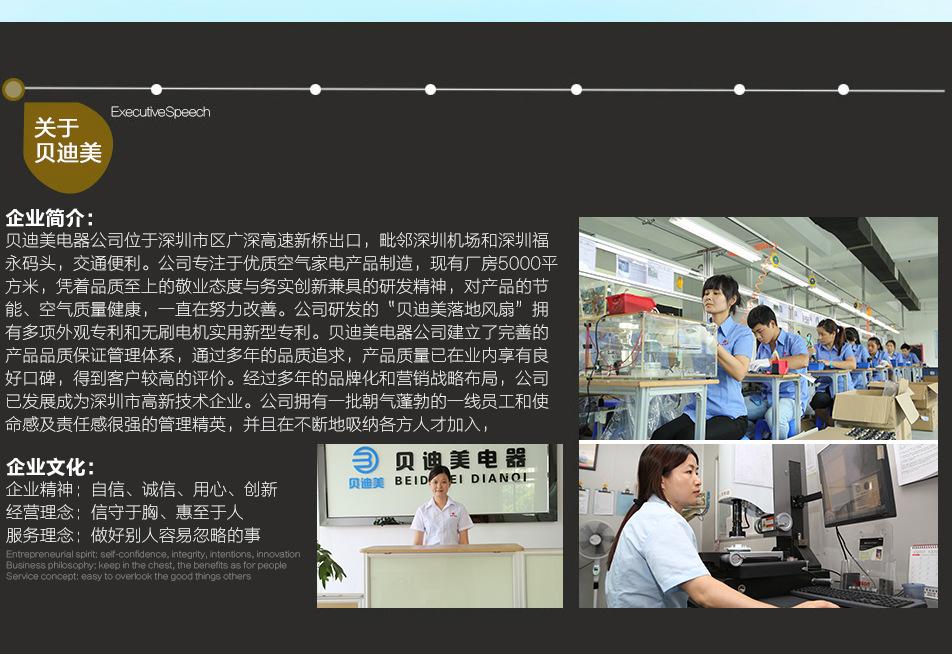Click the 企业简介 heading
Viewport: 952px width, 654px height.
tap(50, 218)
